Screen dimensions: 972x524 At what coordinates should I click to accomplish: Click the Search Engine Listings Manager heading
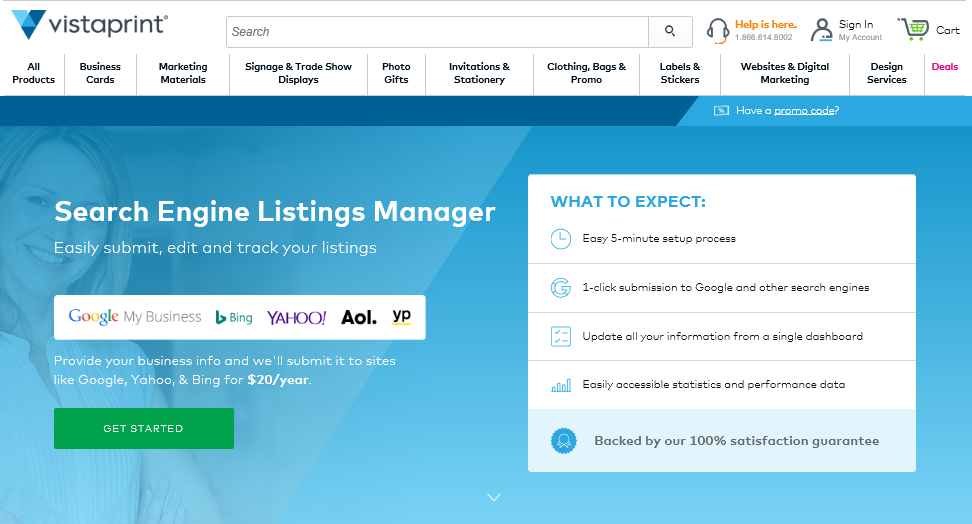pyautogui.click(x=275, y=211)
